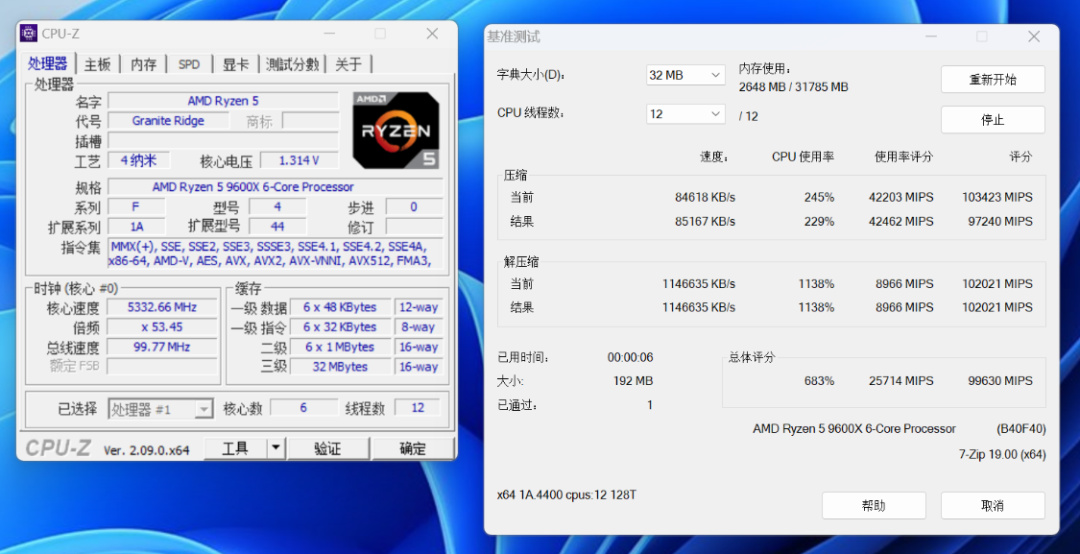Click the thread count value 12 in CPU-Z

[417, 408]
